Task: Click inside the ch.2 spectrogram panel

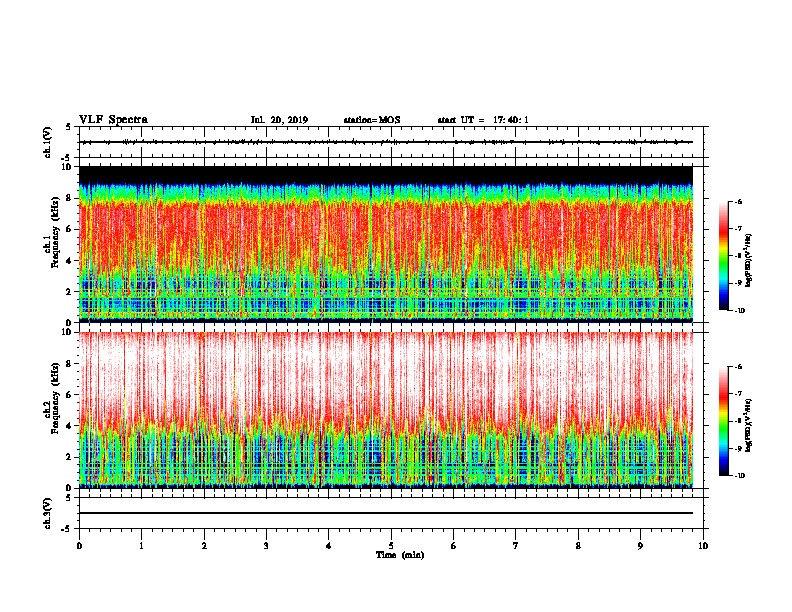Action: pos(386,410)
